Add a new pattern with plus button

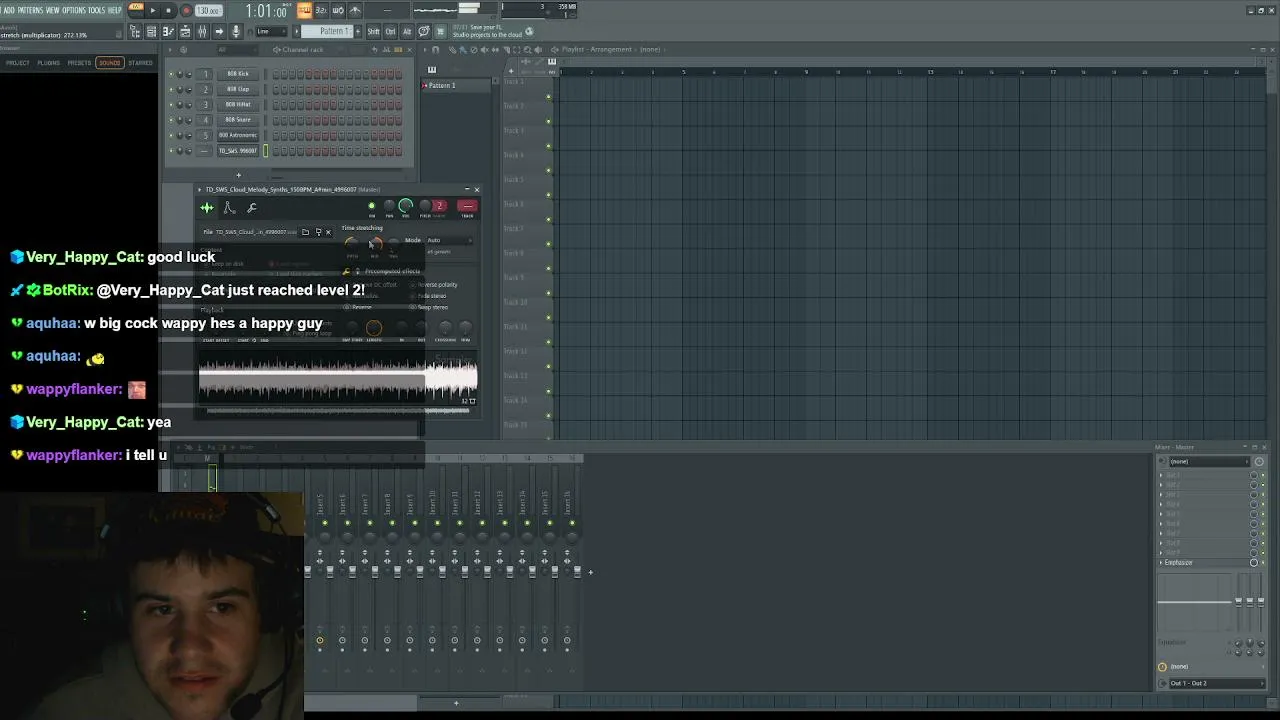point(357,31)
